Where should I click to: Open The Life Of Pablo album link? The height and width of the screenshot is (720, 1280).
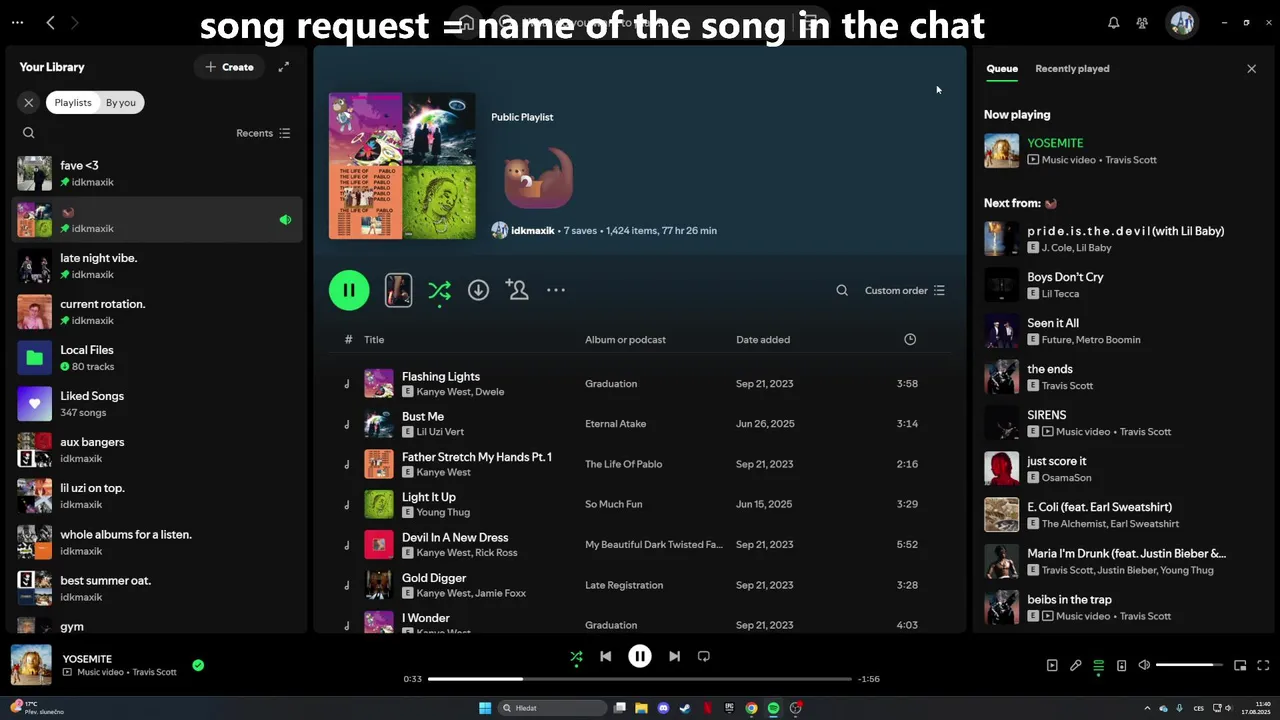point(623,464)
